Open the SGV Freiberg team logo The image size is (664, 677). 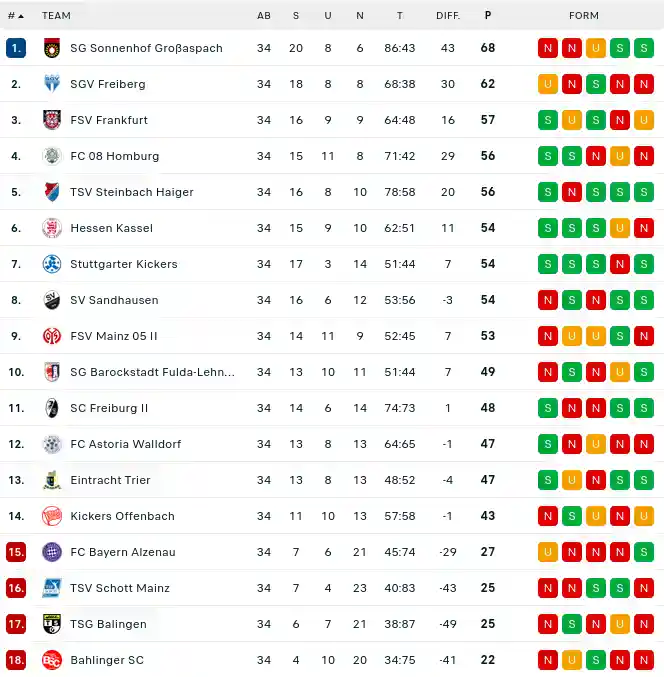[52, 84]
